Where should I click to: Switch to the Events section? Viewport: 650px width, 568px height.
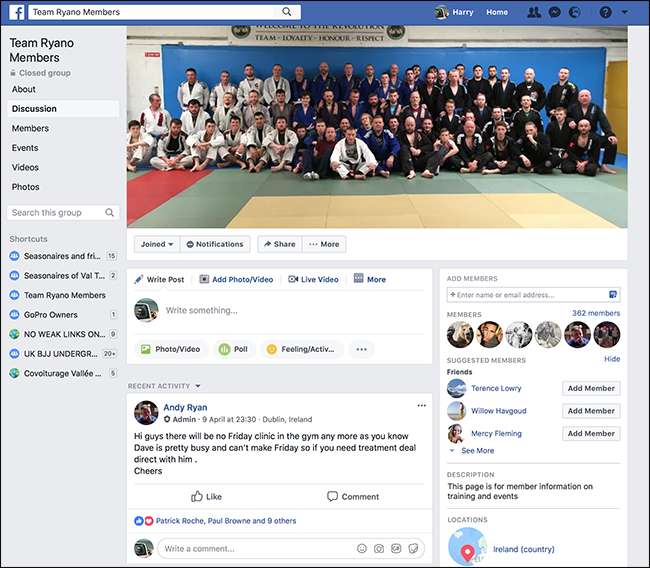[x=25, y=148]
